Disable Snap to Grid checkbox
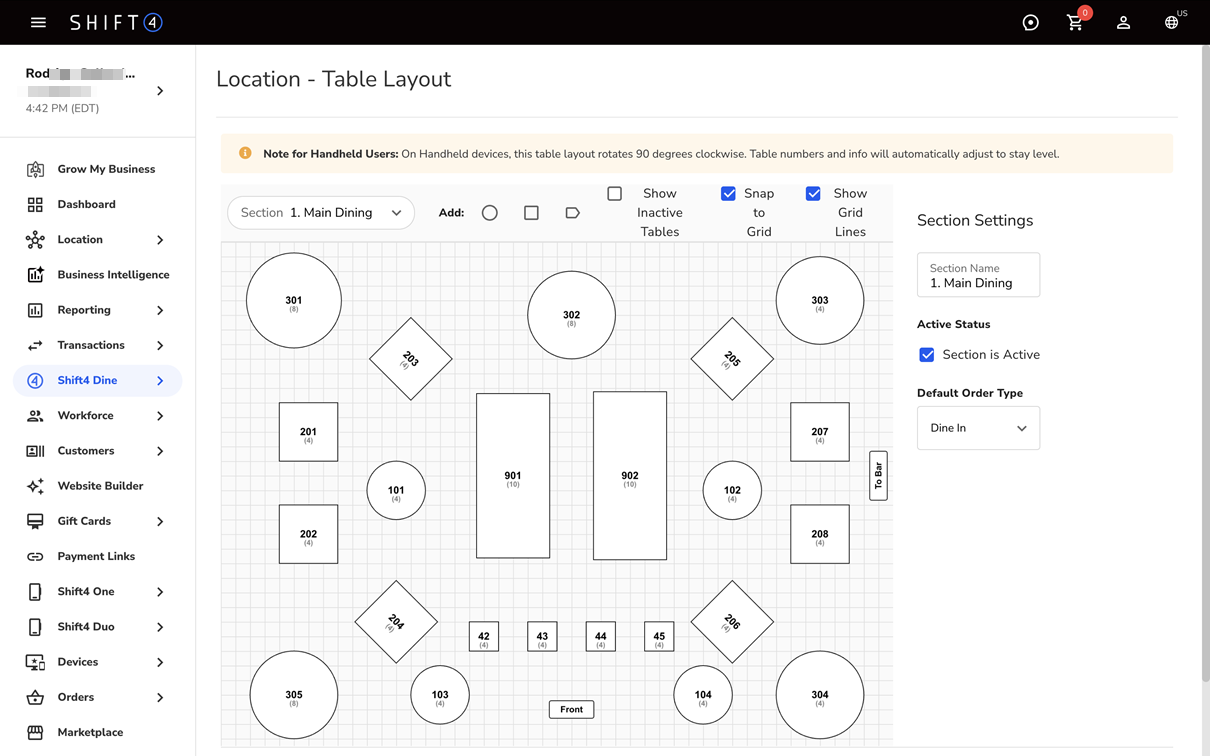The image size is (1210, 756). (728, 194)
